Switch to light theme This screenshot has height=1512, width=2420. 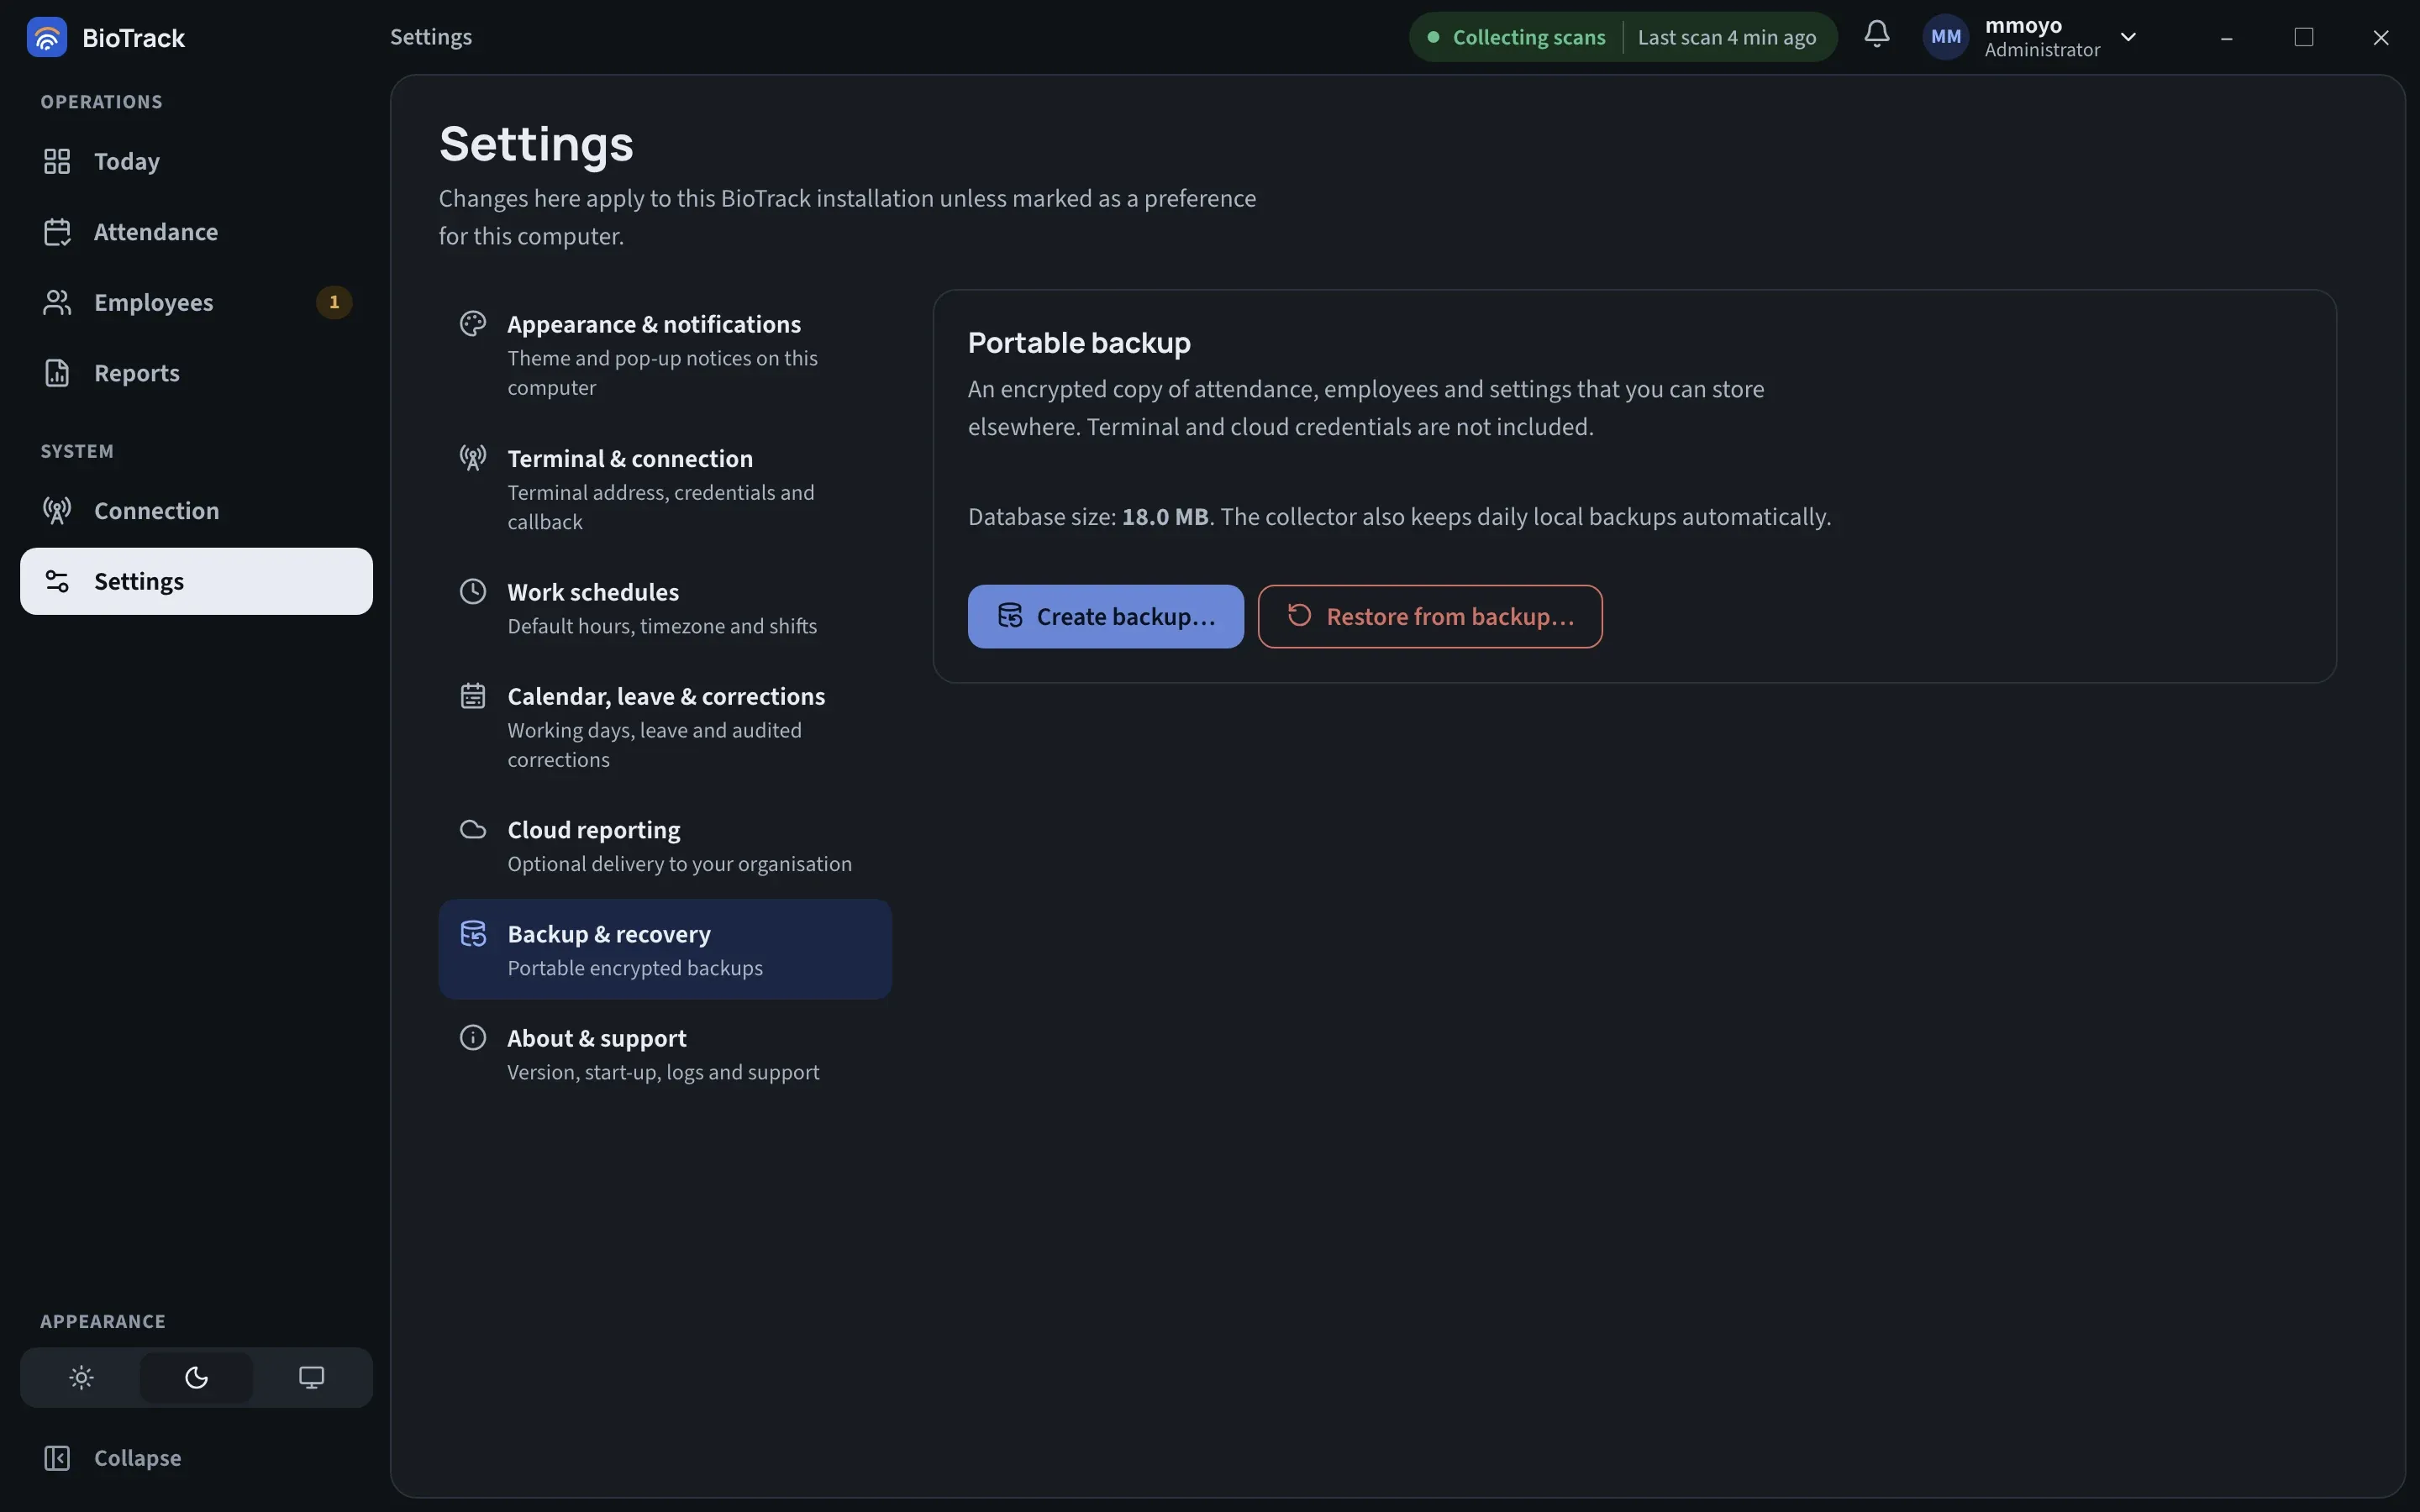click(81, 1377)
